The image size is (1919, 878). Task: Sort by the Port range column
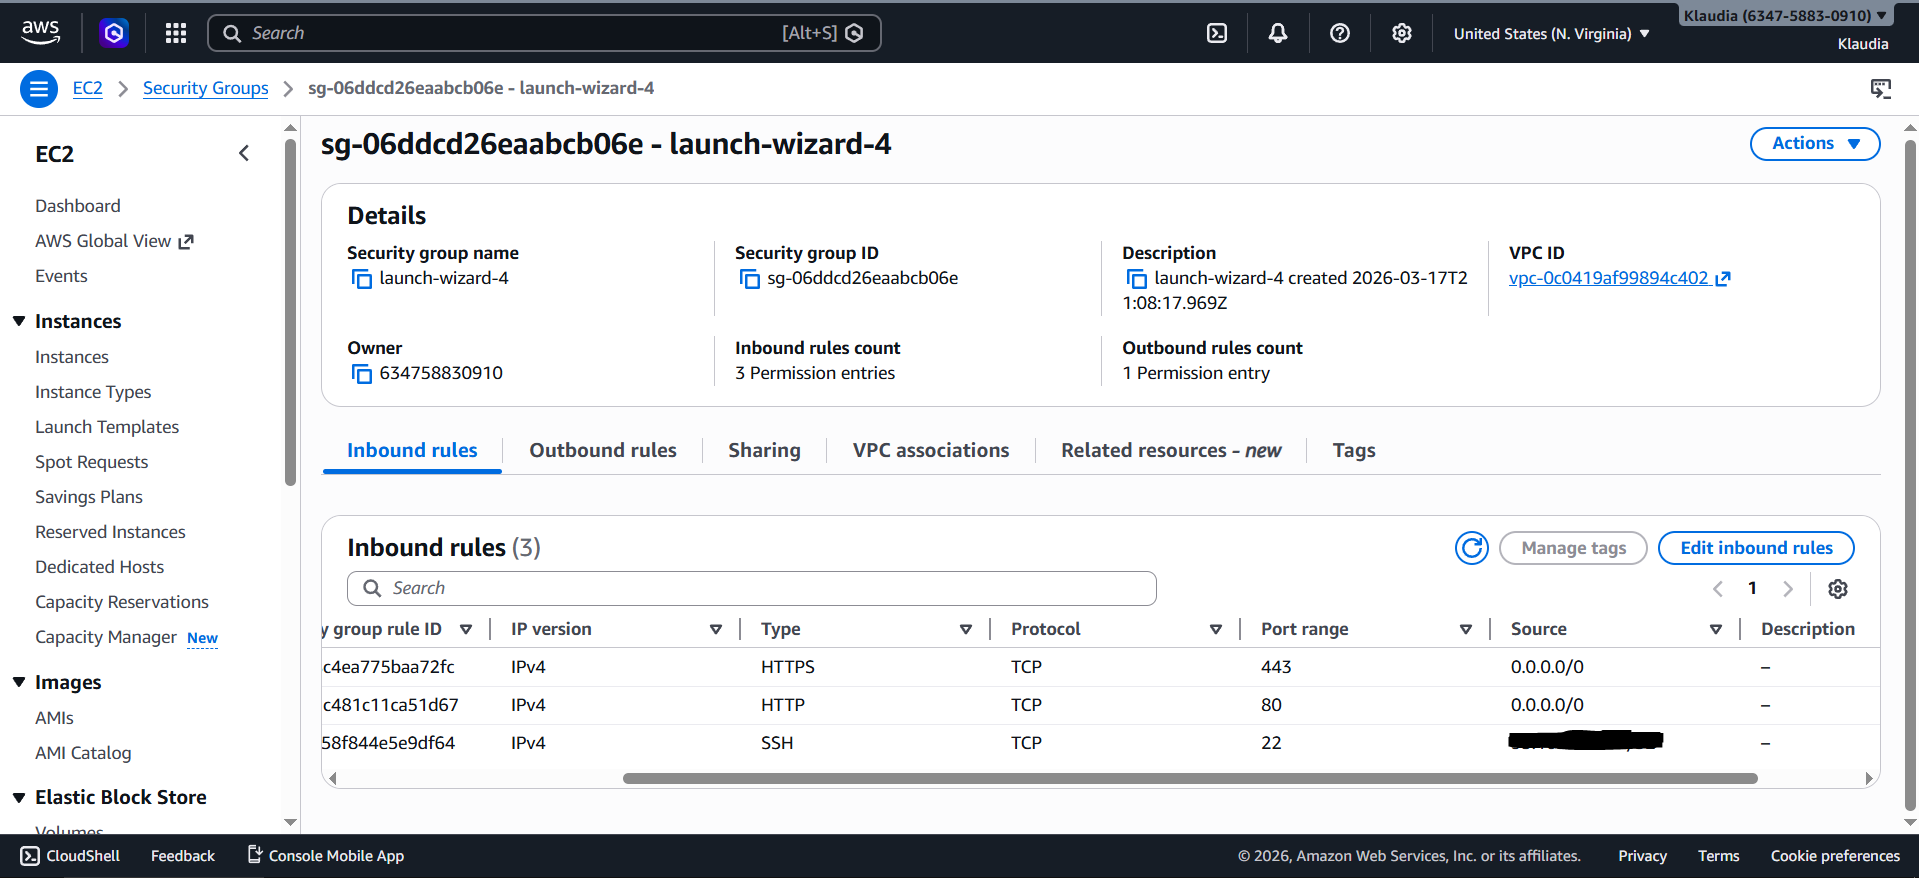[x=1466, y=629]
